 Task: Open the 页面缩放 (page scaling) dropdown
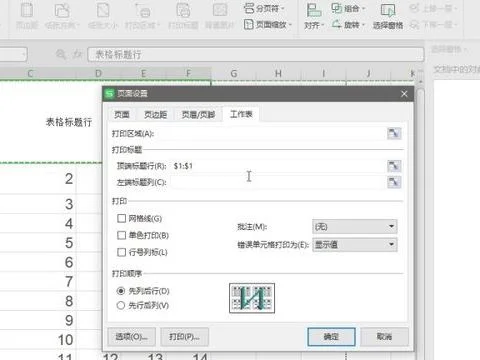click(268, 24)
